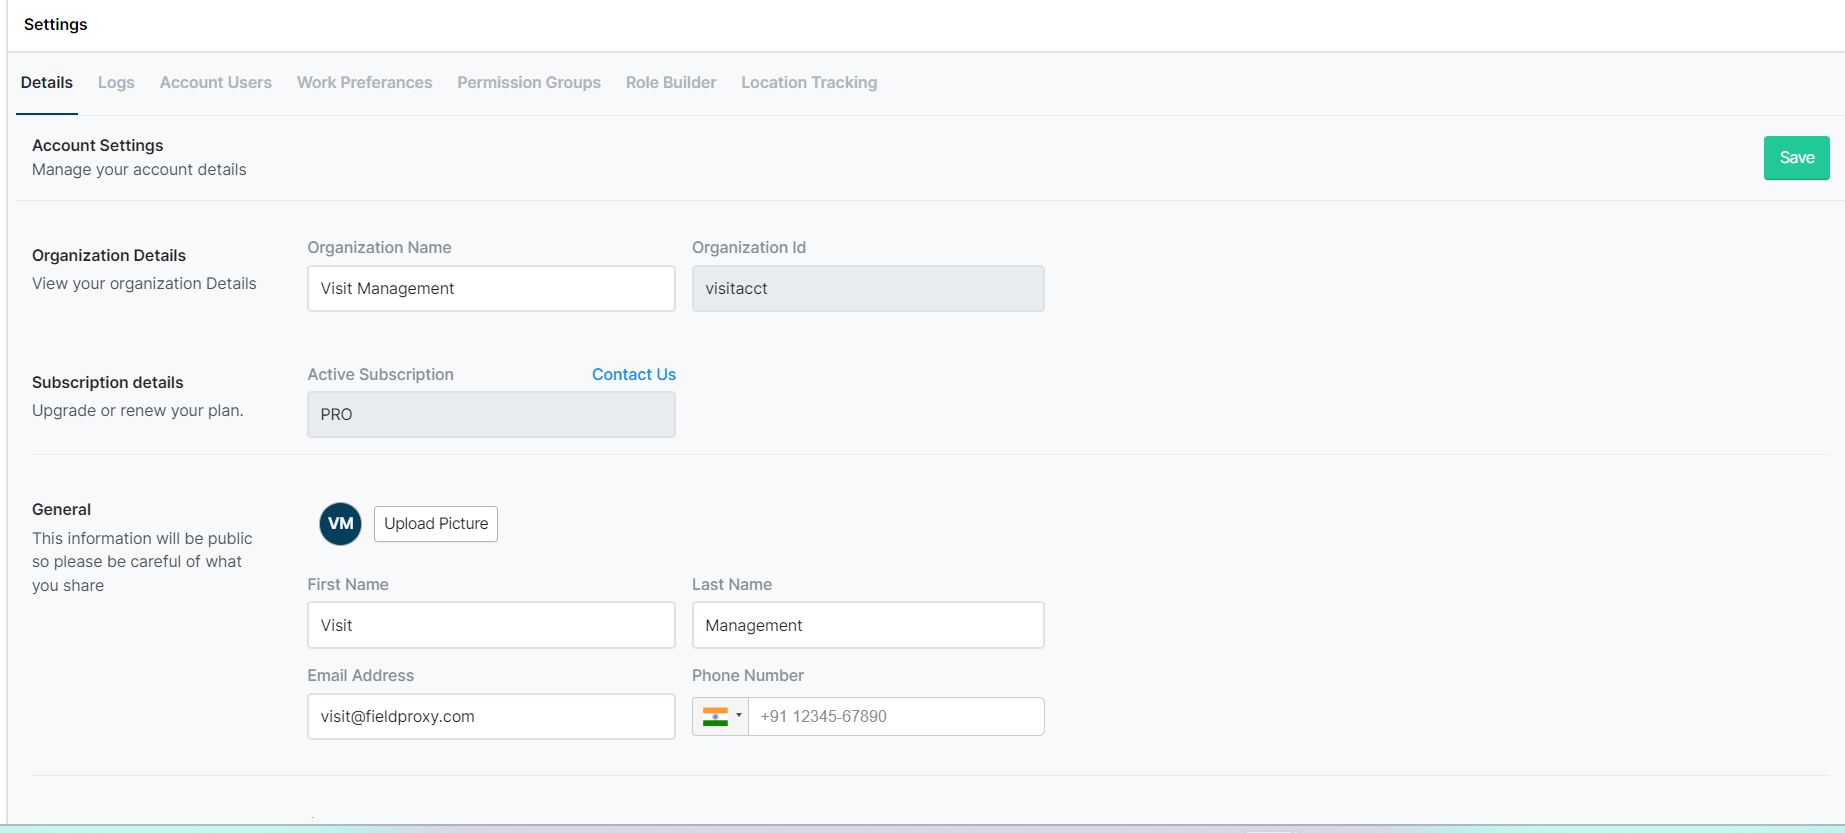Viewport: 1845px width, 833px height.
Task: Open the Account Users tab
Action: (216, 83)
